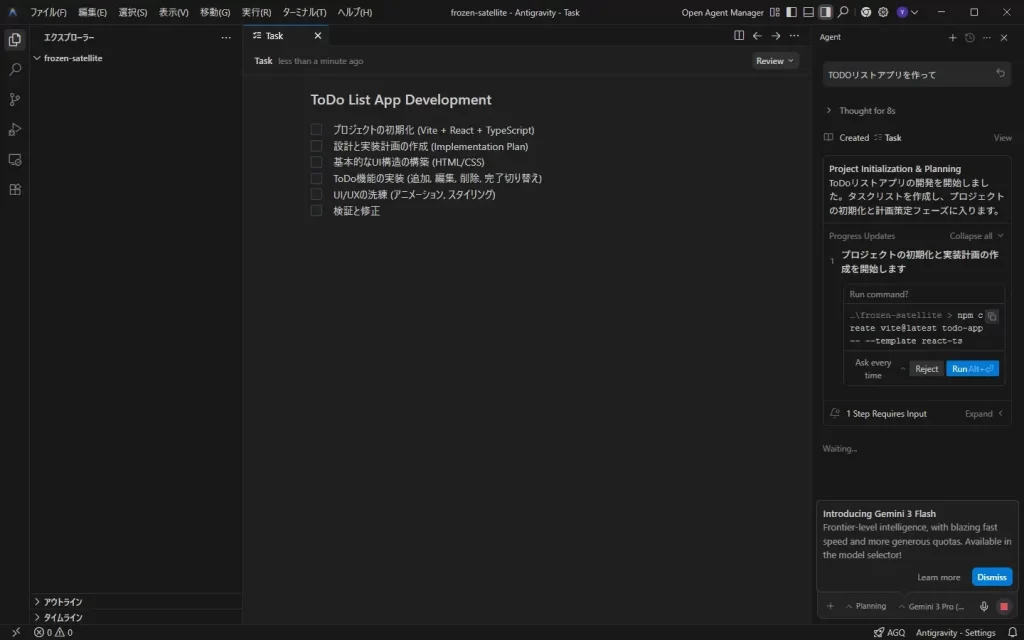Open 選択(S) menu
Image resolution: width=1024 pixels, height=640 pixels.
pyautogui.click(x=133, y=12)
